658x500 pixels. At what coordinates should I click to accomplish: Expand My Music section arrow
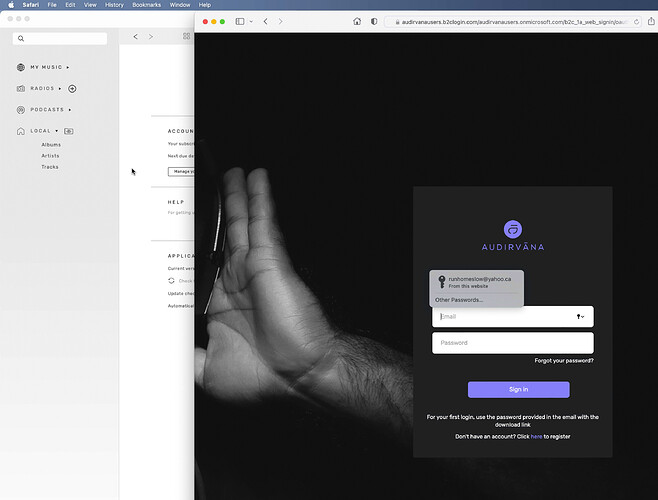click(x=68, y=67)
